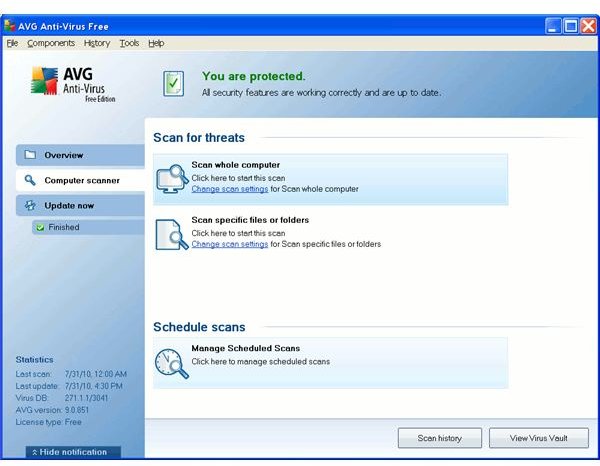Click the Update now sidebar button
This screenshot has height=466, width=600.
tap(80, 205)
